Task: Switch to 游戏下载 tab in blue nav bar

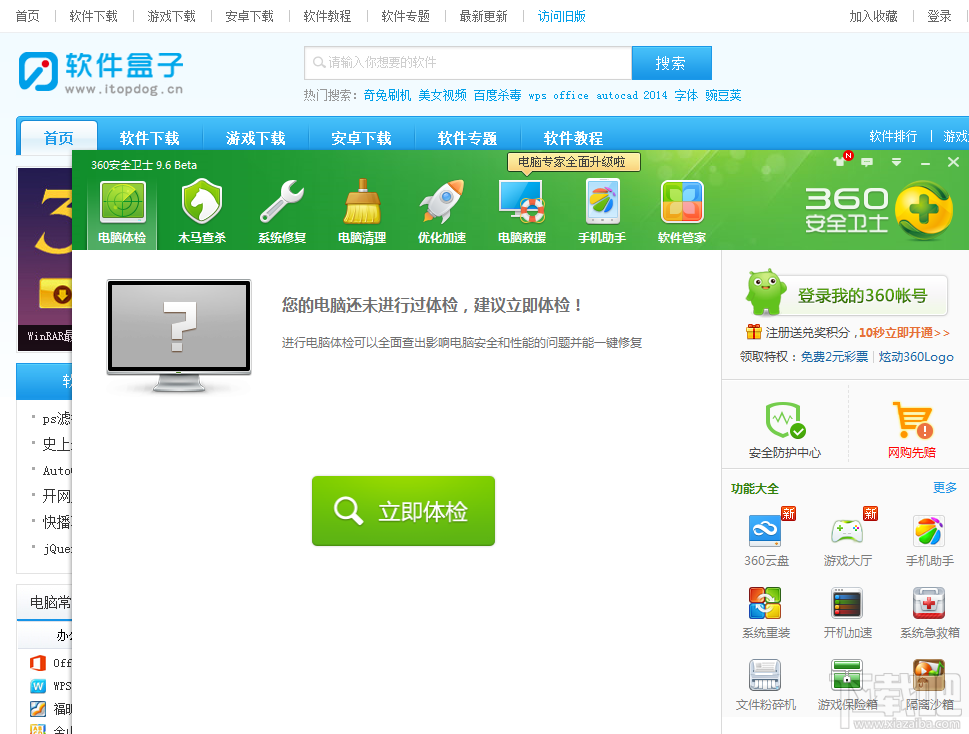Action: (255, 138)
